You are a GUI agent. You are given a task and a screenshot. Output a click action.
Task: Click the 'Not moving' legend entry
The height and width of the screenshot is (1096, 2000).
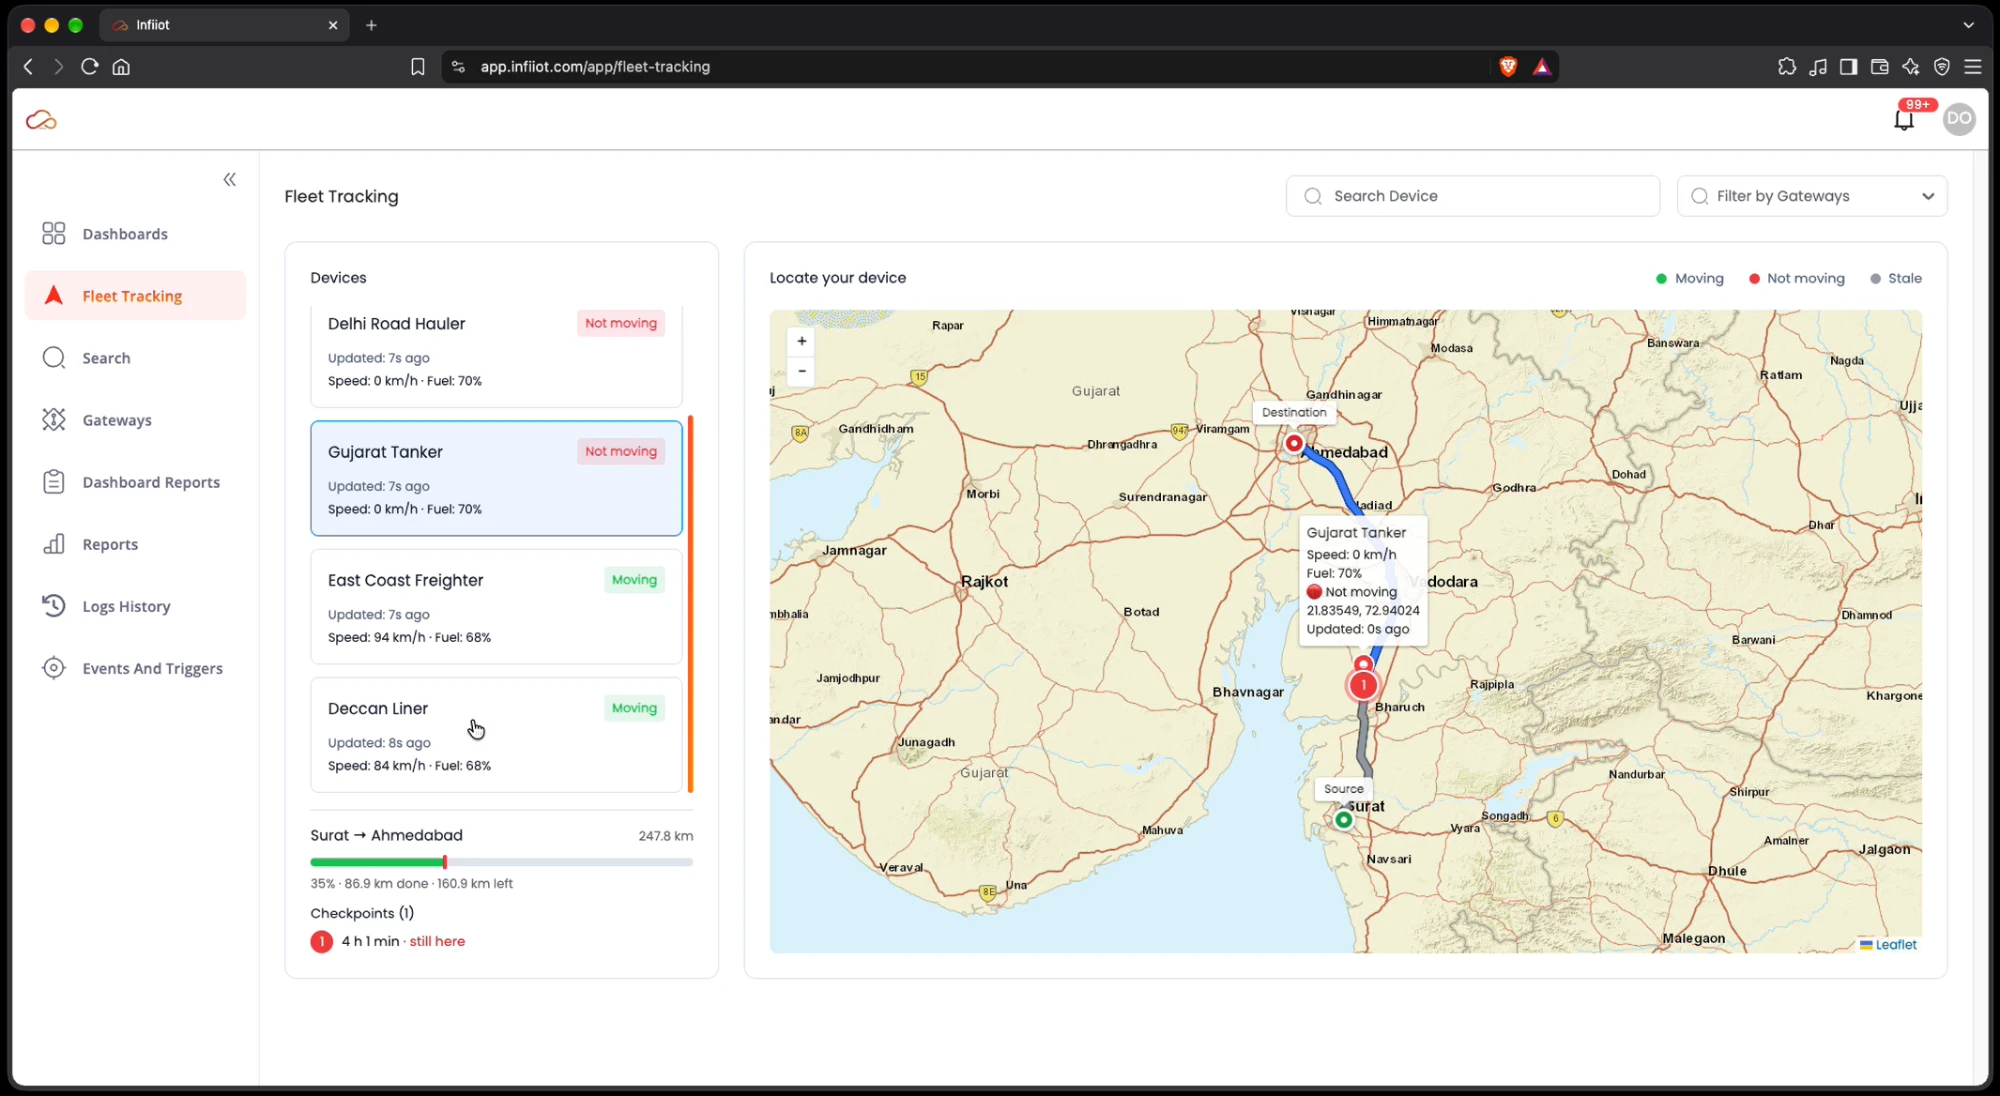[1797, 278]
